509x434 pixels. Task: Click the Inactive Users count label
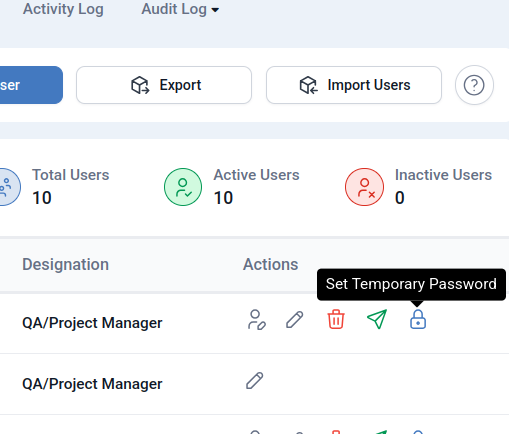coord(443,175)
